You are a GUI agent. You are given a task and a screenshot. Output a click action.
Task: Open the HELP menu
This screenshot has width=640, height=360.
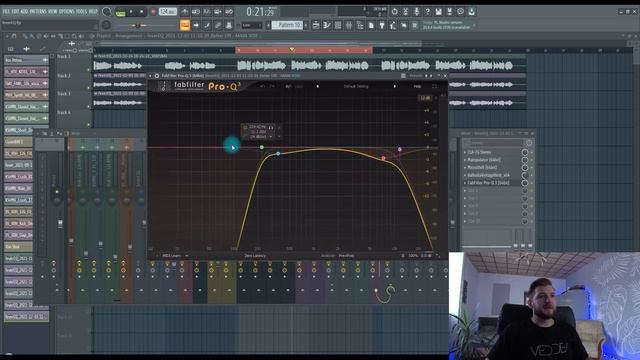93,11
